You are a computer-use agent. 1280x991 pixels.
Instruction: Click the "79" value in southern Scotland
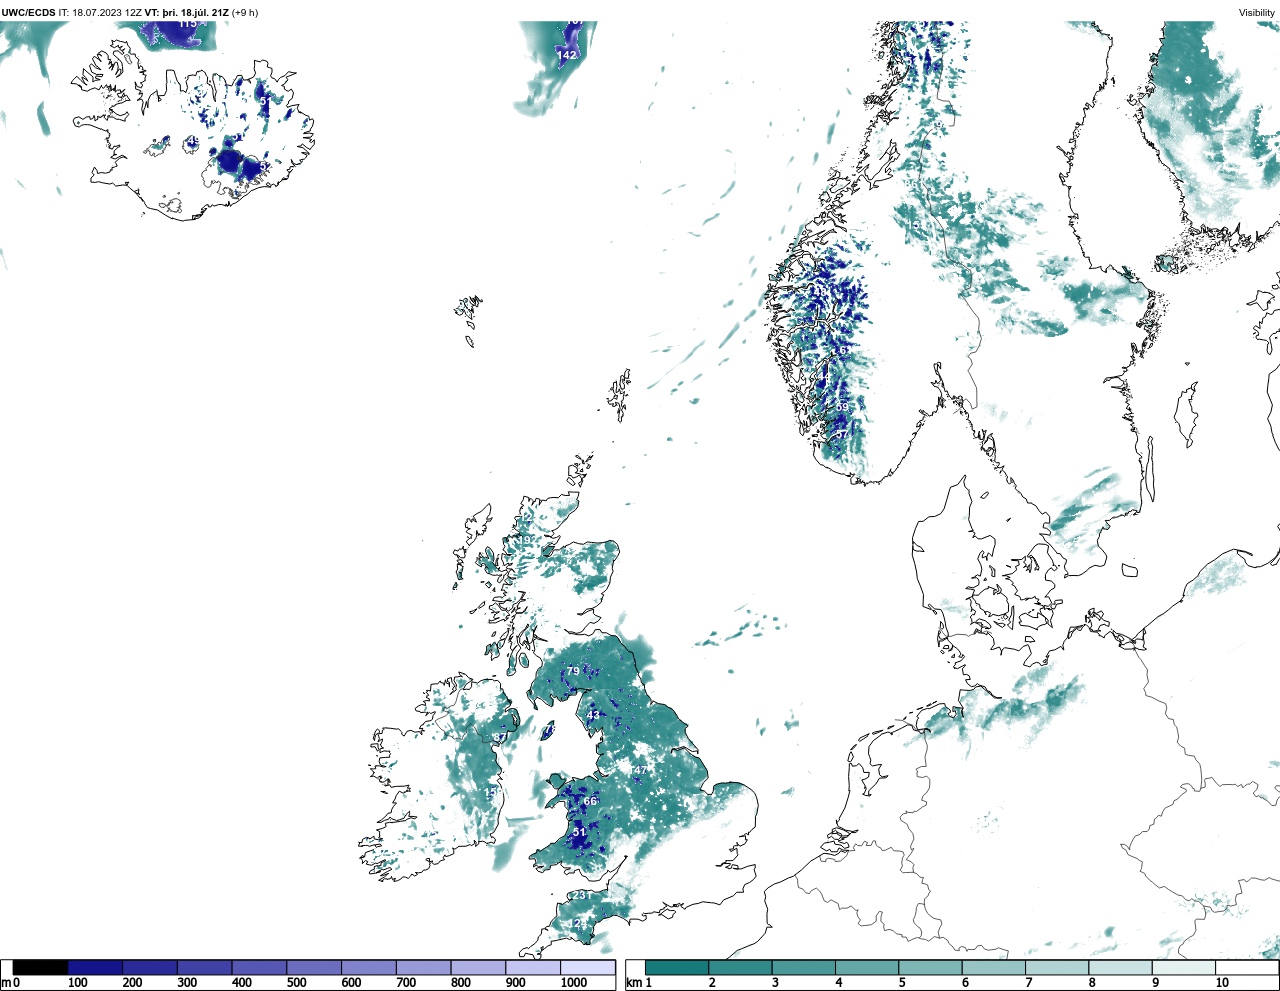(573, 671)
